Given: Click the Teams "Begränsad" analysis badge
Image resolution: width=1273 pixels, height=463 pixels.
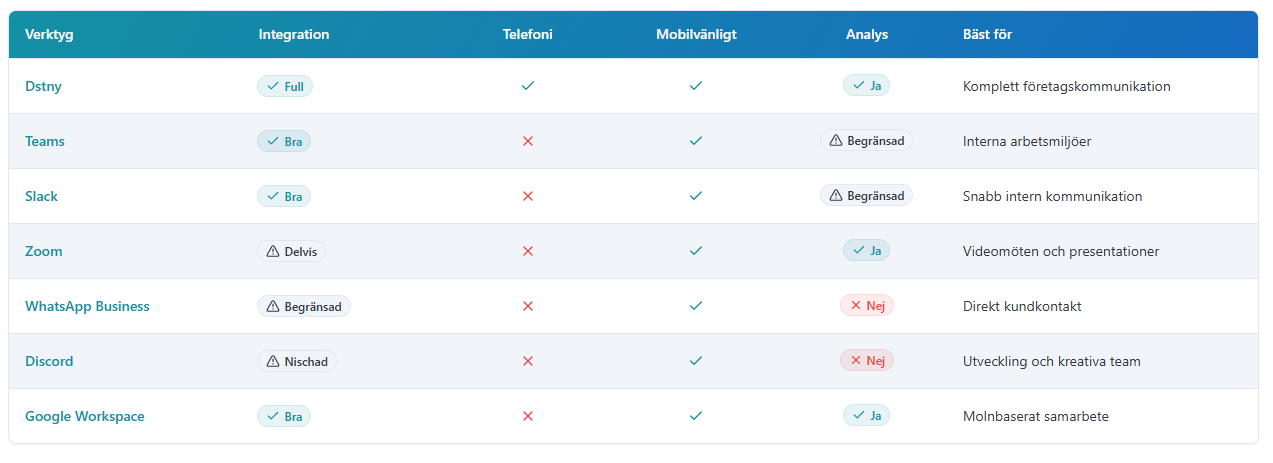Looking at the screenshot, I should 866,141.
